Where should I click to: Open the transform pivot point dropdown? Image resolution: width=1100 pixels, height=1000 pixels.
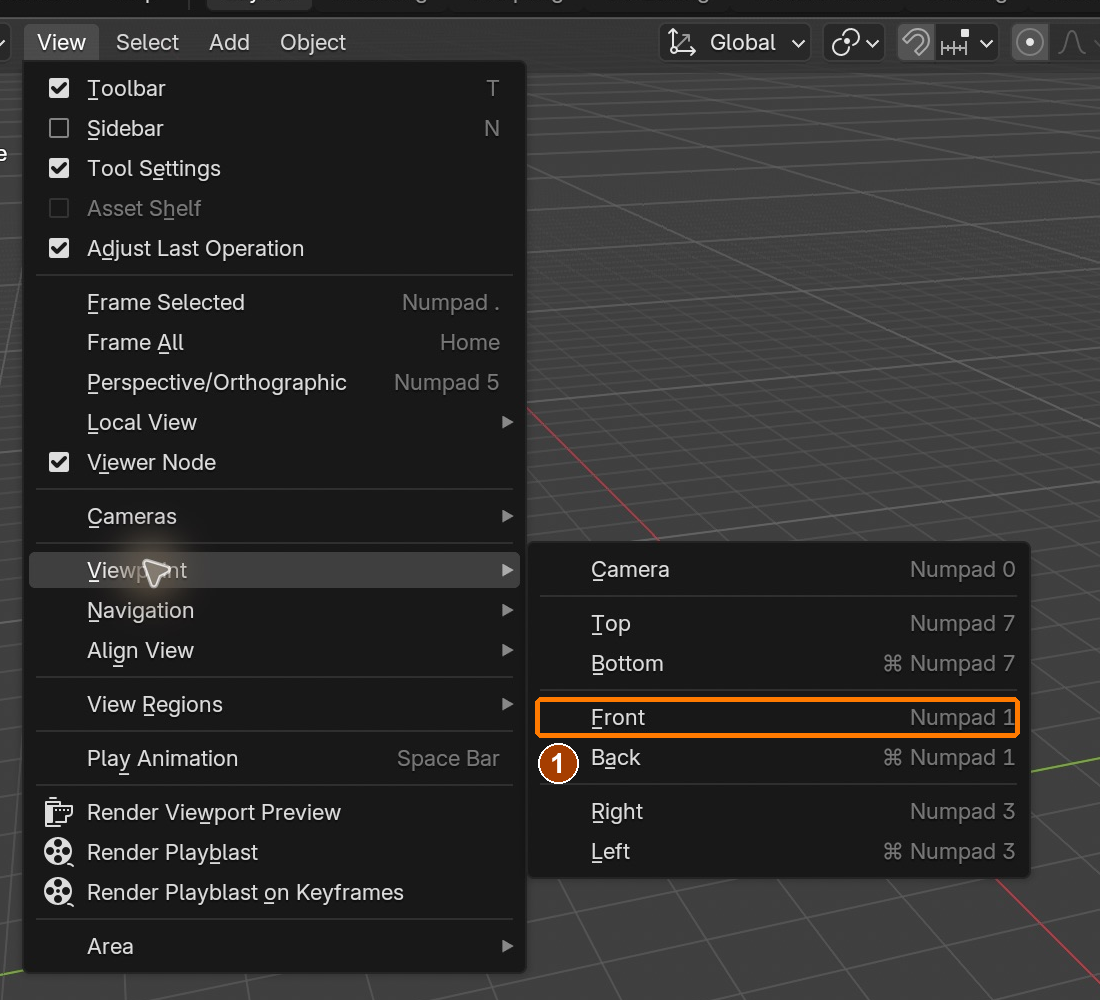(x=854, y=42)
